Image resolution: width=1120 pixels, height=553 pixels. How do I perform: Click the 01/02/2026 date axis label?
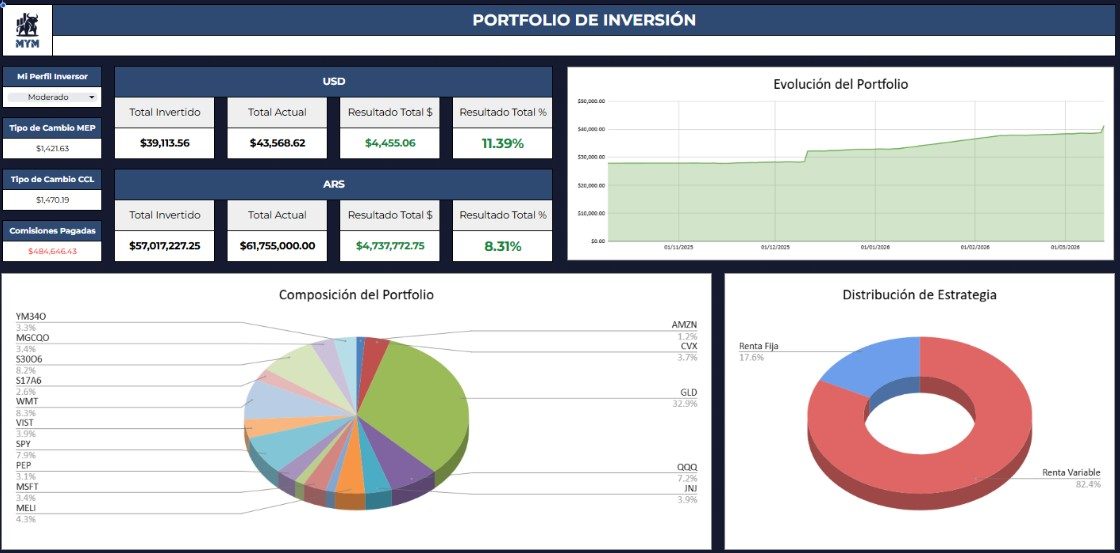(x=974, y=247)
